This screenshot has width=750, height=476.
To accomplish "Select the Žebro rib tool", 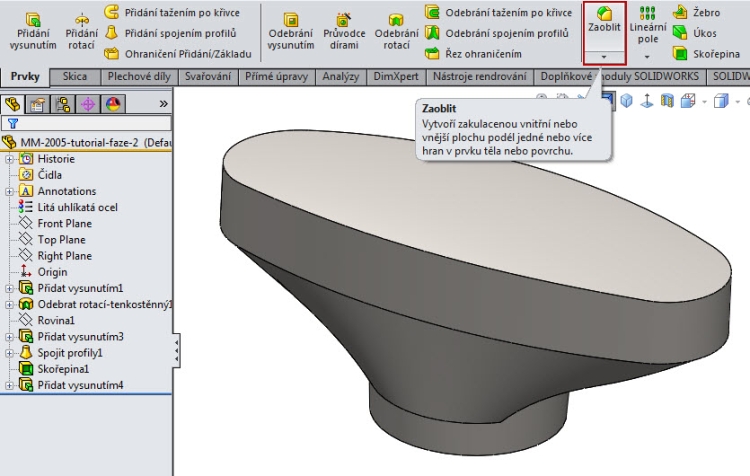I will pos(696,12).
